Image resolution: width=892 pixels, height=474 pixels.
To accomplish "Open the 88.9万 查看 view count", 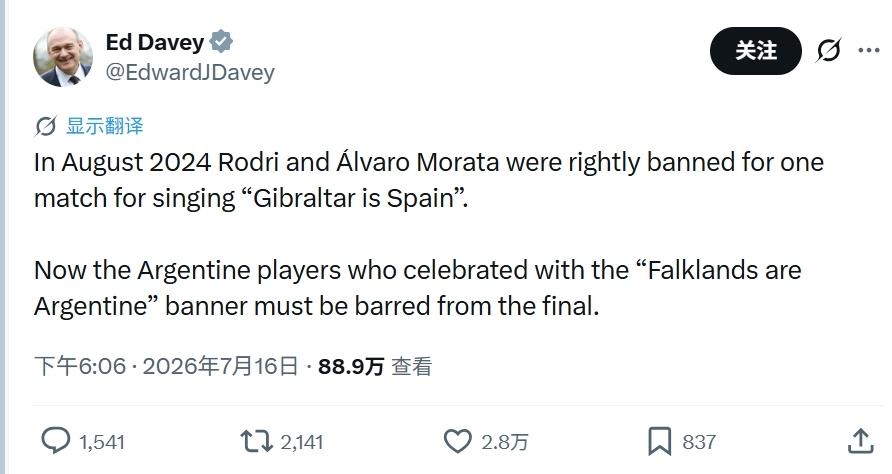I will click(x=375, y=366).
